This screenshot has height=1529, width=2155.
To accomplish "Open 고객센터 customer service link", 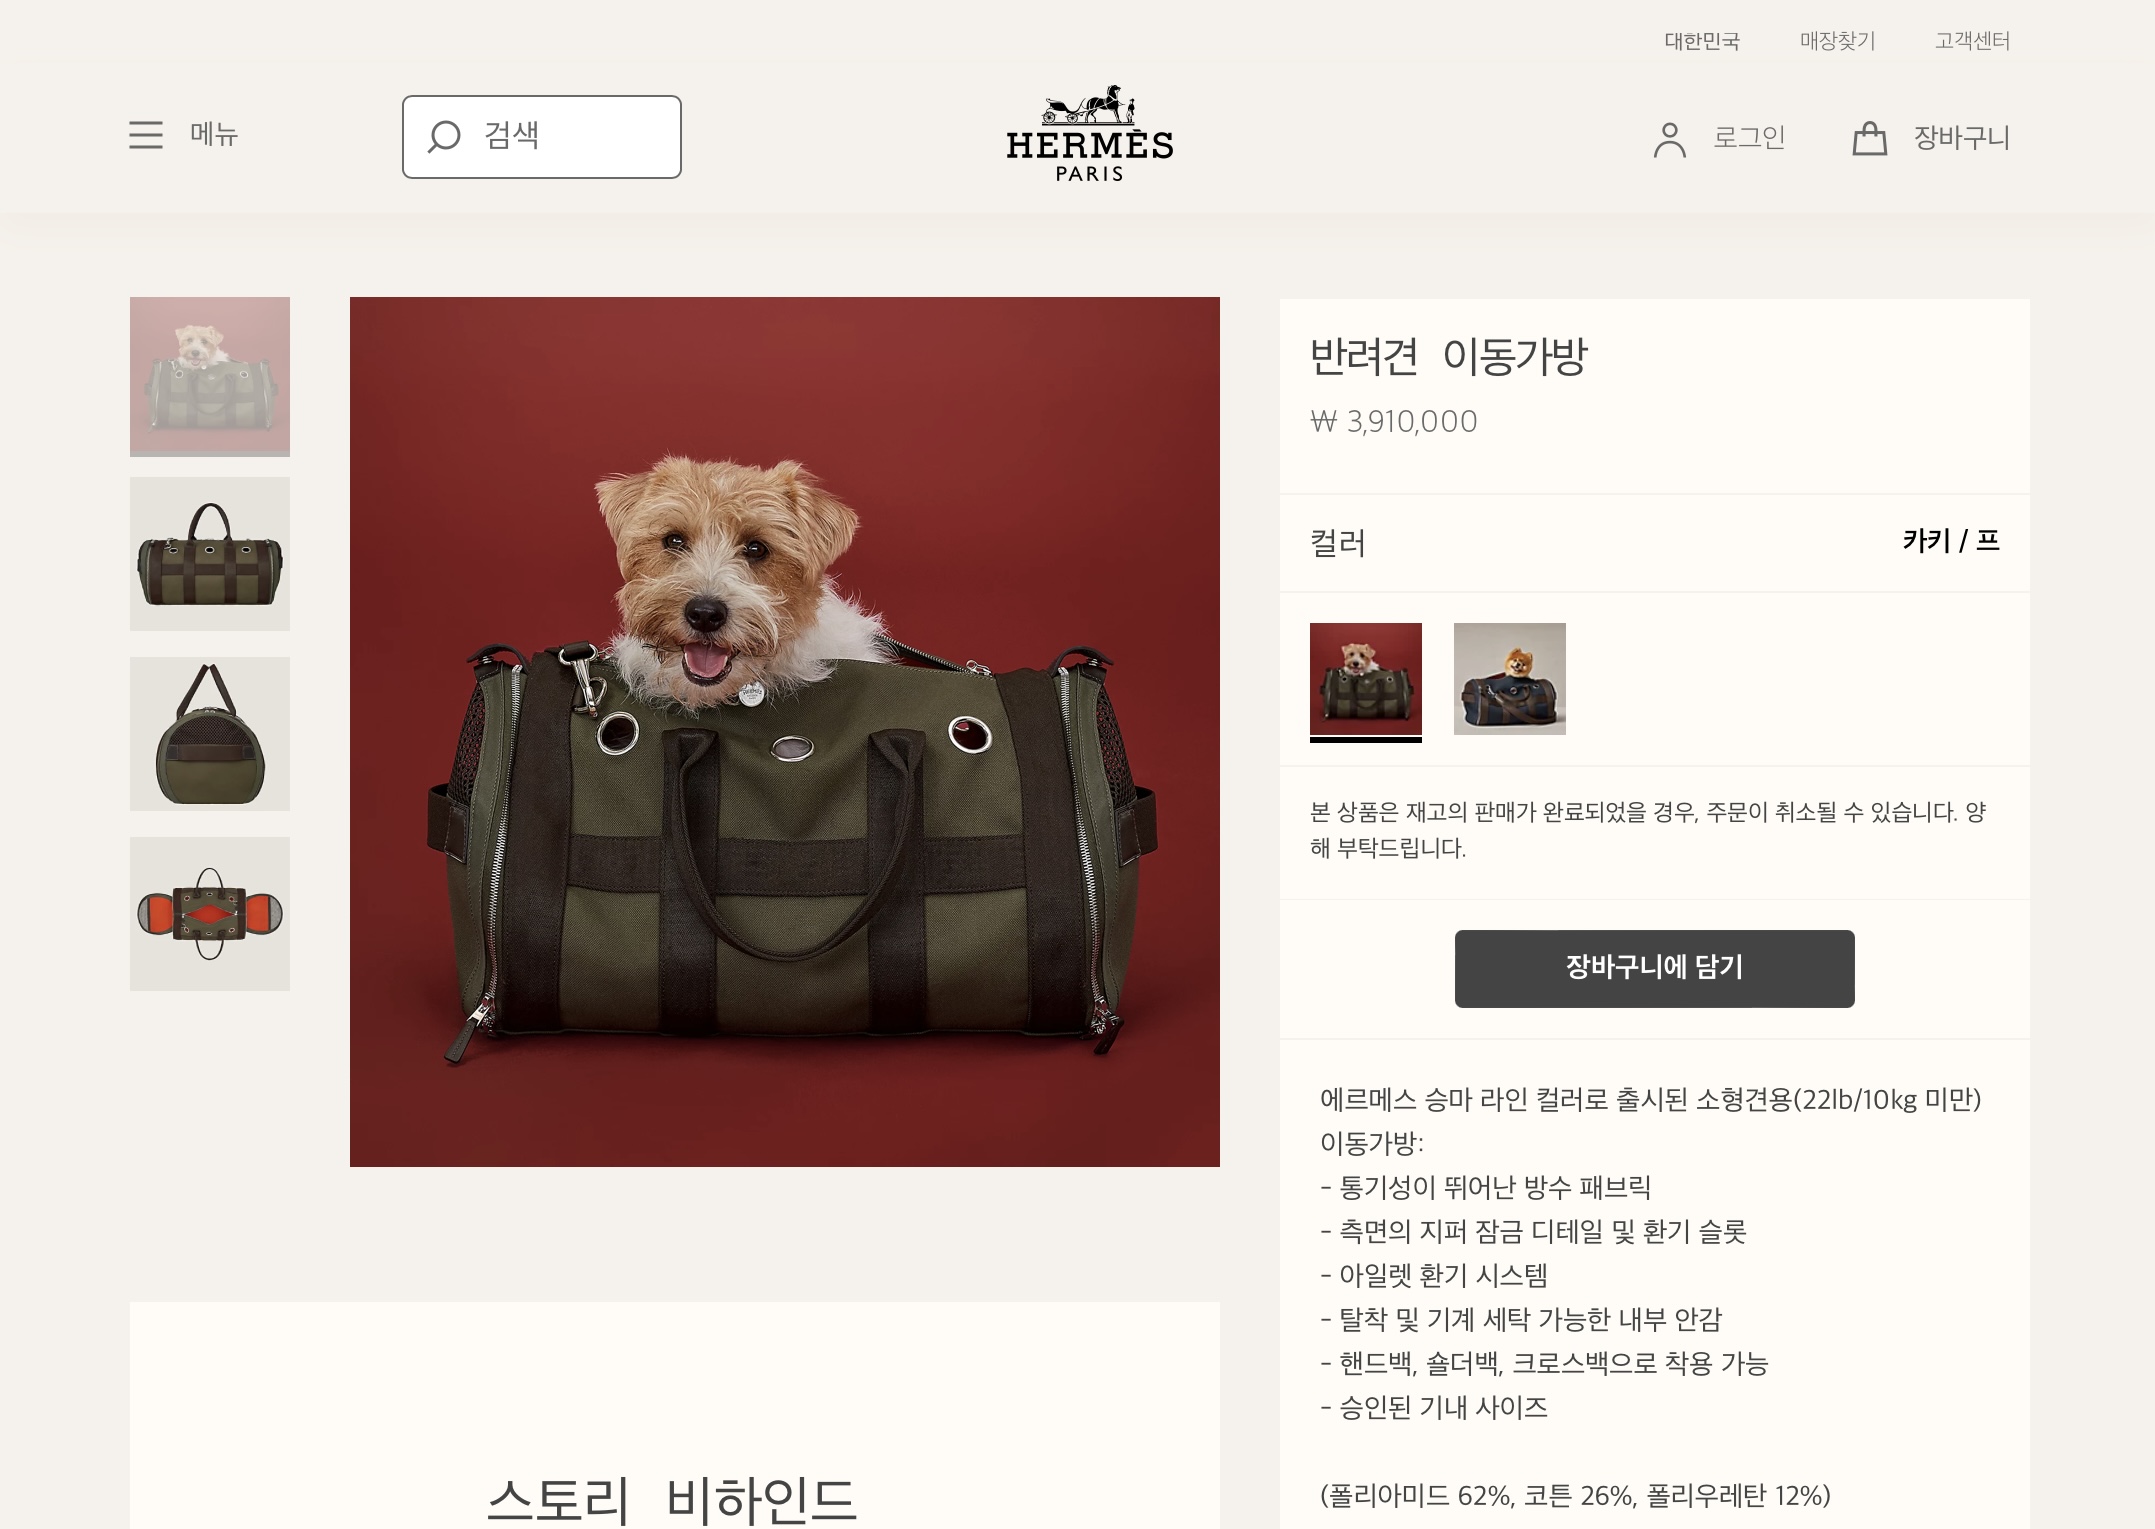I will [x=1972, y=41].
